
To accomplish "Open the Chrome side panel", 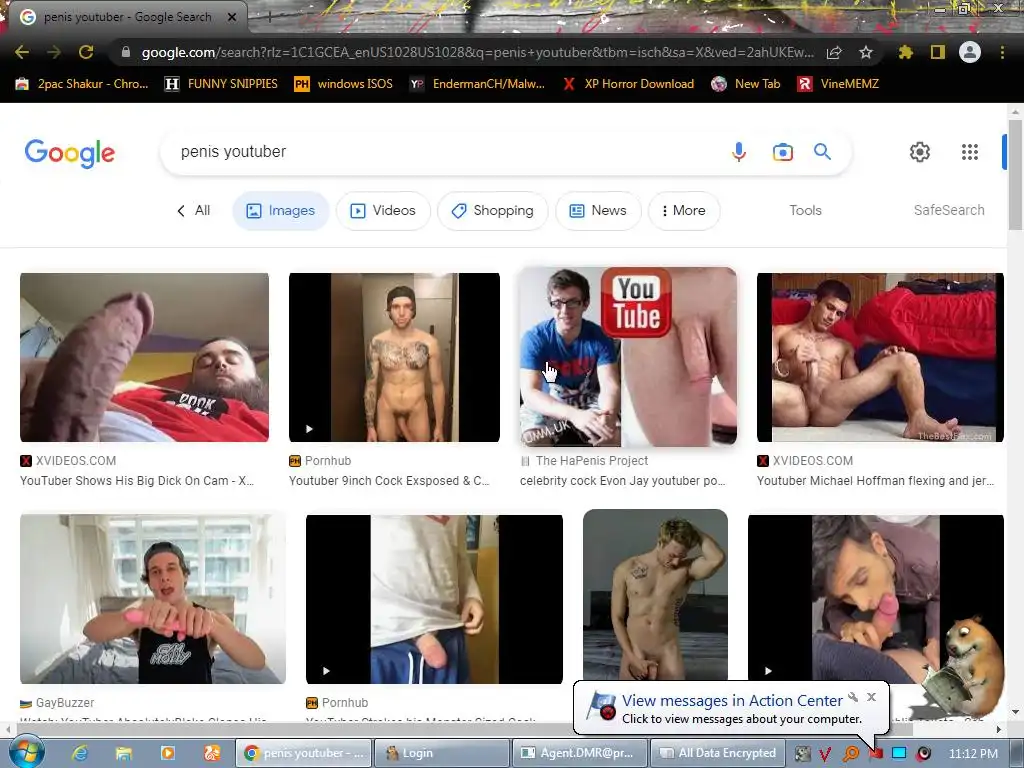I will coord(938,52).
